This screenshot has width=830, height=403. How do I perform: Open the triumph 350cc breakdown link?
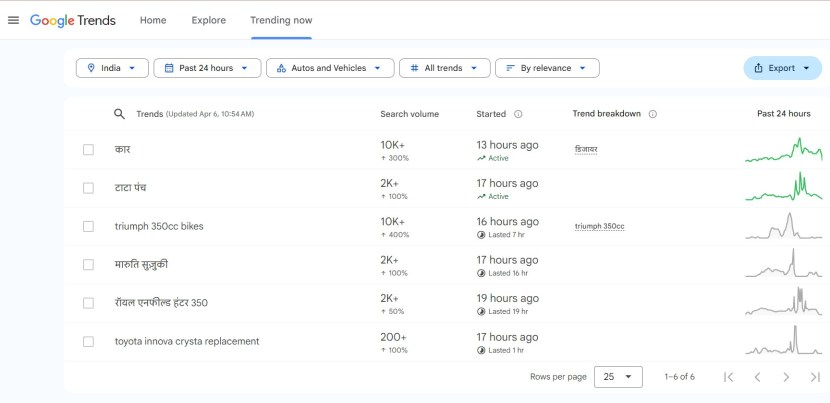click(599, 226)
